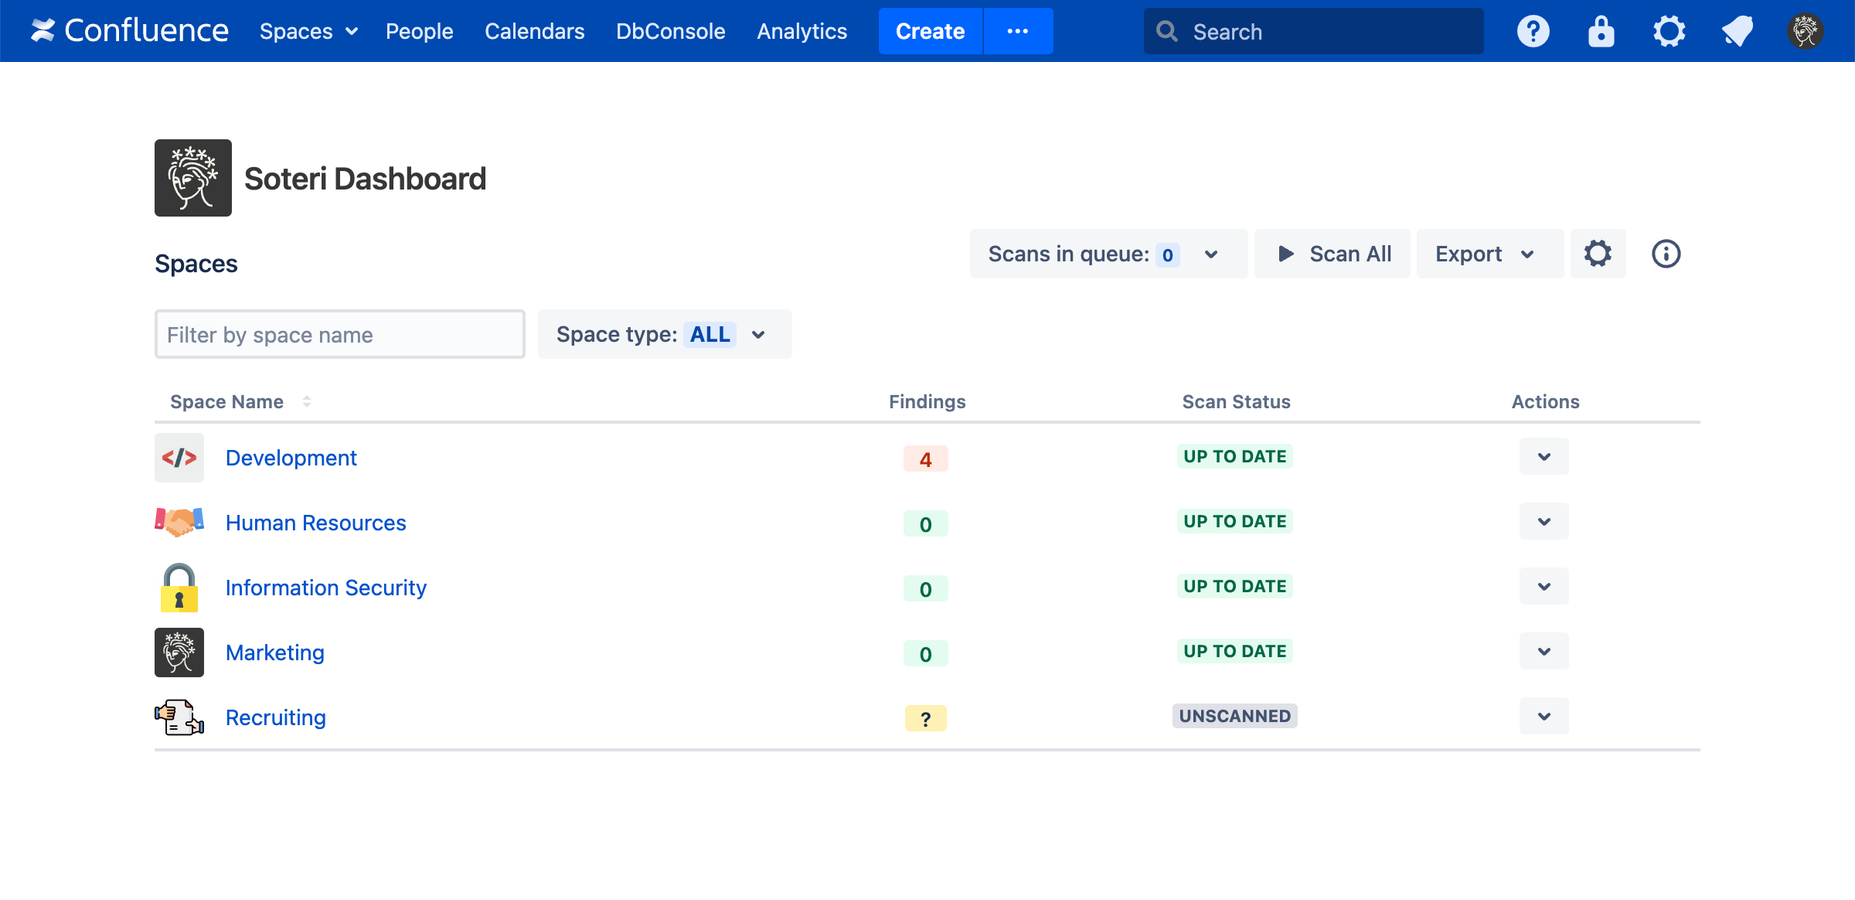Click the Actions column header
This screenshot has width=1855, height=900.
[1545, 401]
